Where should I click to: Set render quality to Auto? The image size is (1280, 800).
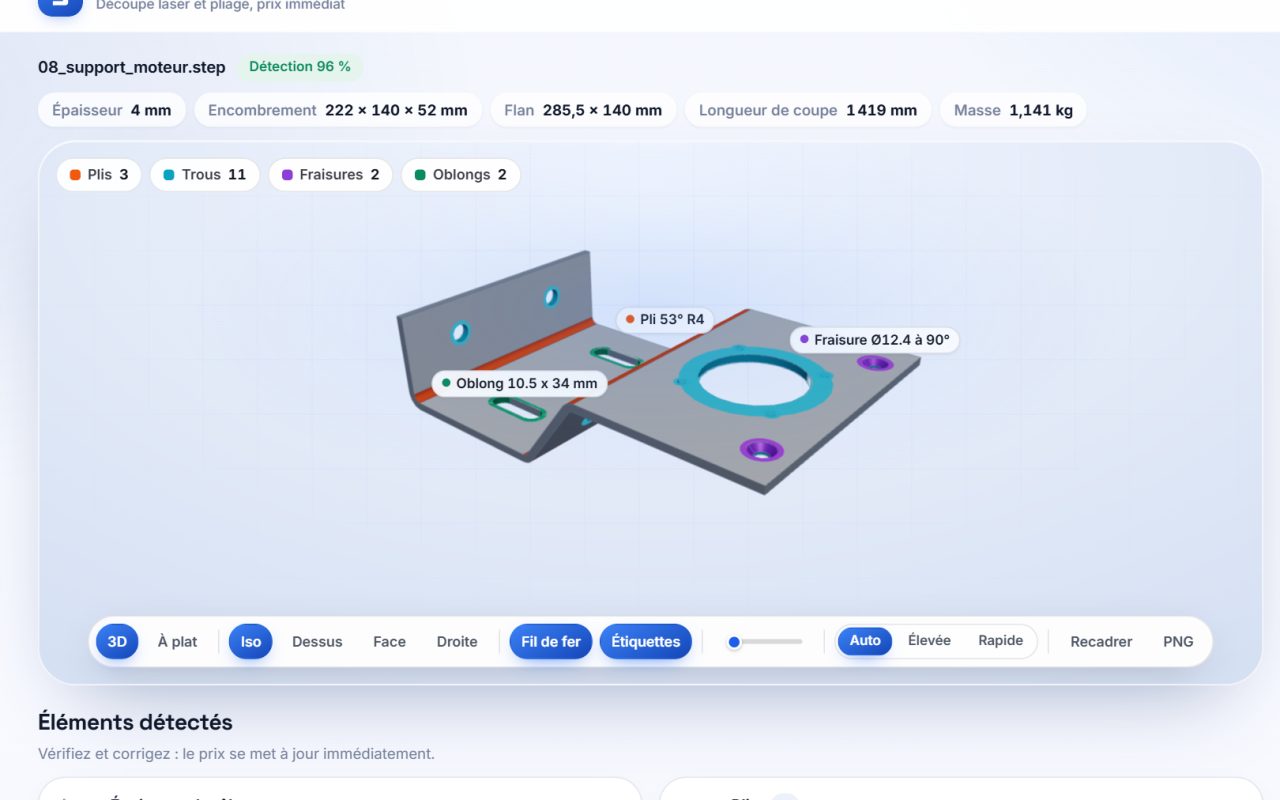pyautogui.click(x=865, y=641)
